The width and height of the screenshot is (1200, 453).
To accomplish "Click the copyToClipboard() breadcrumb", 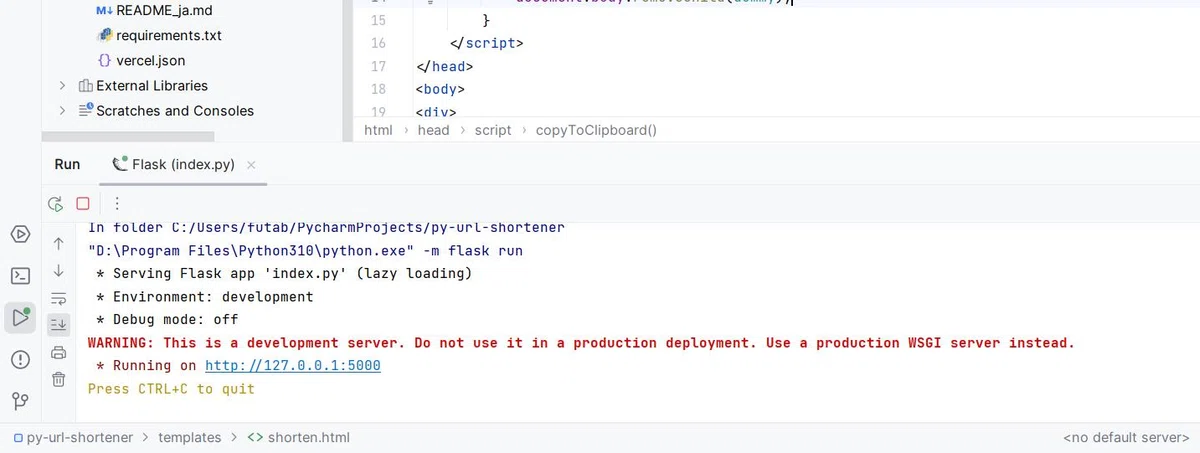I will tap(596, 130).
